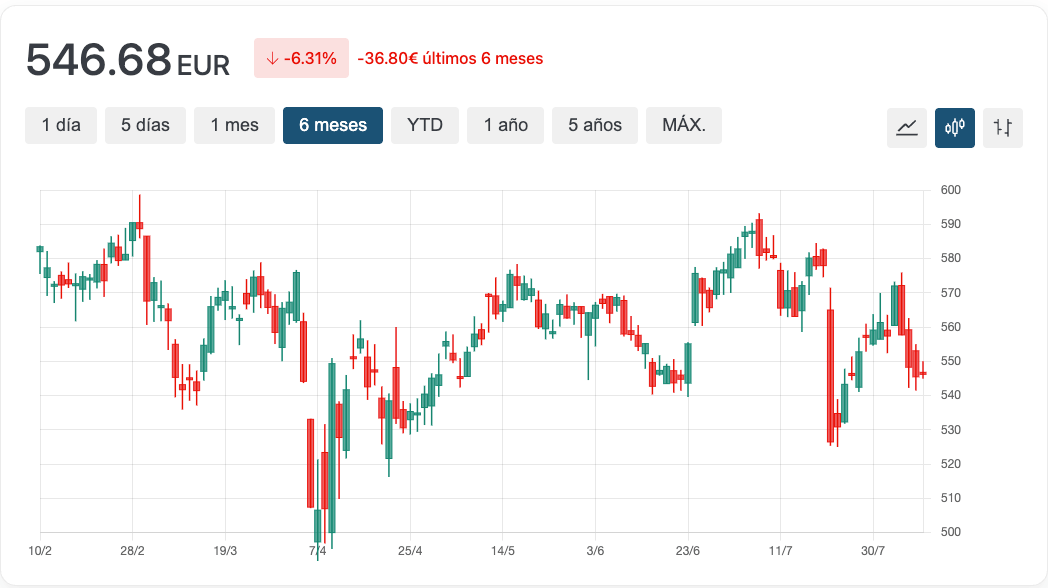Select the 5 días time range
This screenshot has width=1048, height=588.
click(145, 125)
